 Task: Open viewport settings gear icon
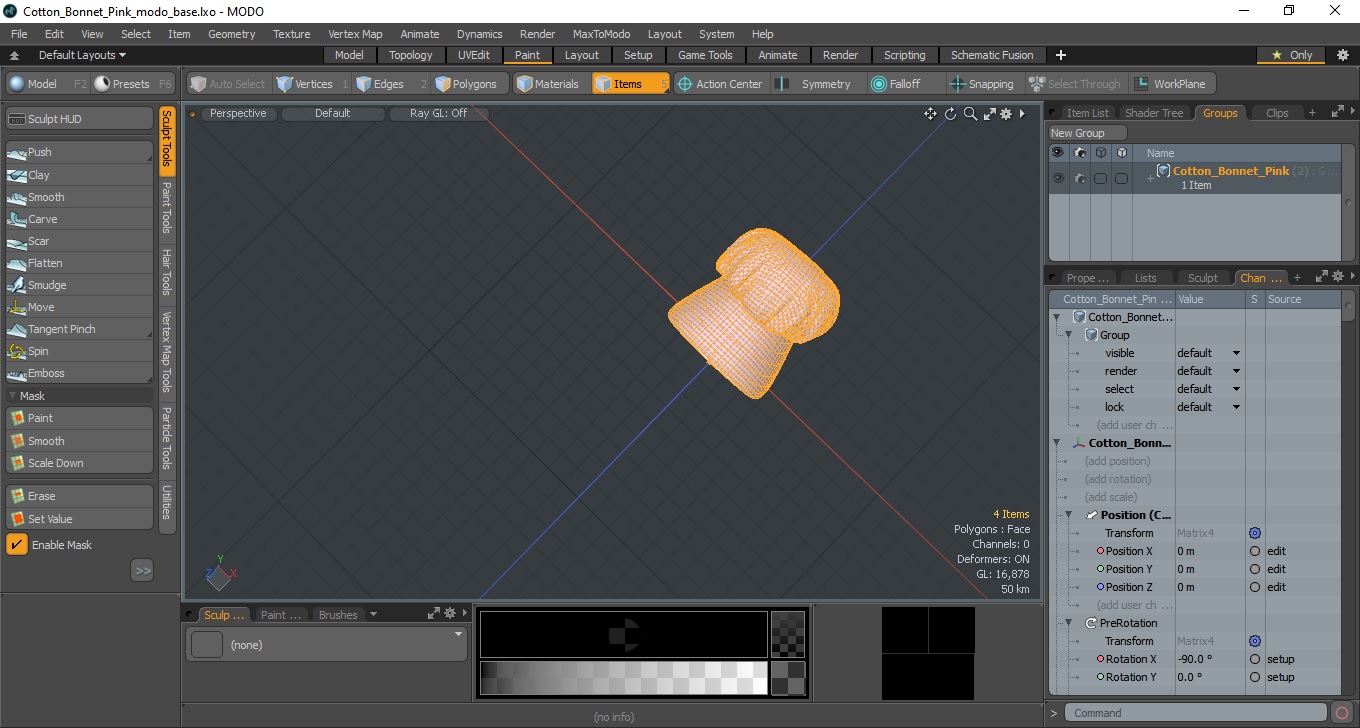[1006, 114]
